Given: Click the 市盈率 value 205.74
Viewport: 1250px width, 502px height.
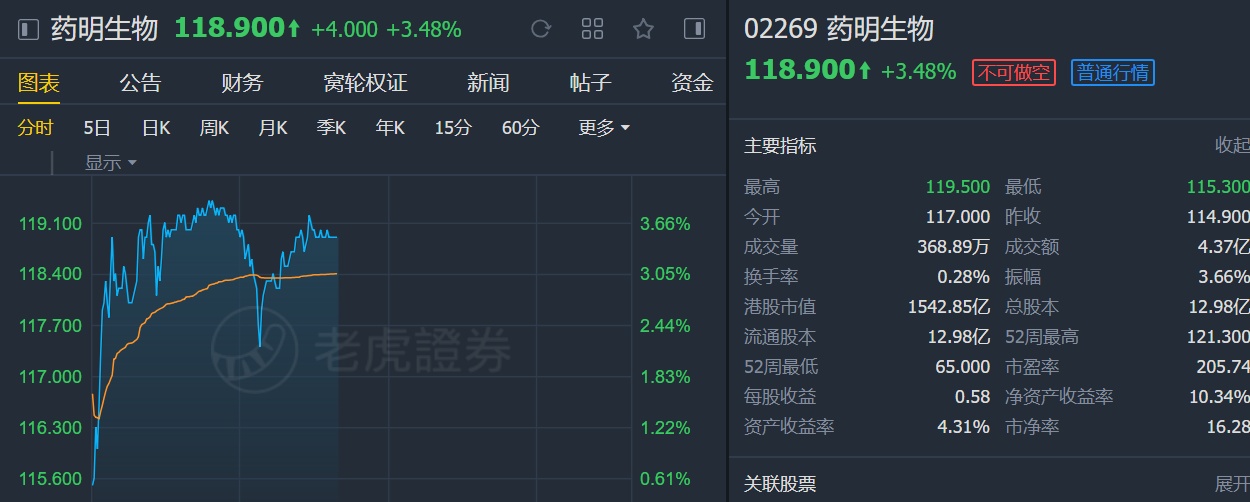Looking at the screenshot, I should point(1223,367).
